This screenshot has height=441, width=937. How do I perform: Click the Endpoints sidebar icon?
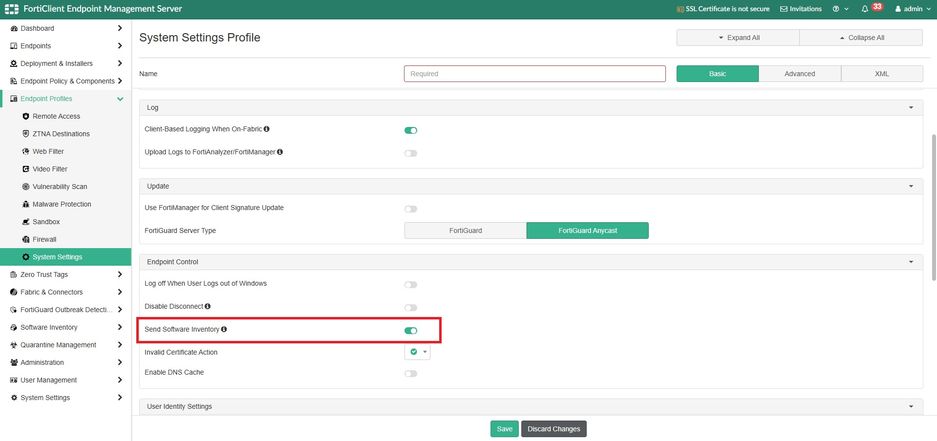coord(14,46)
